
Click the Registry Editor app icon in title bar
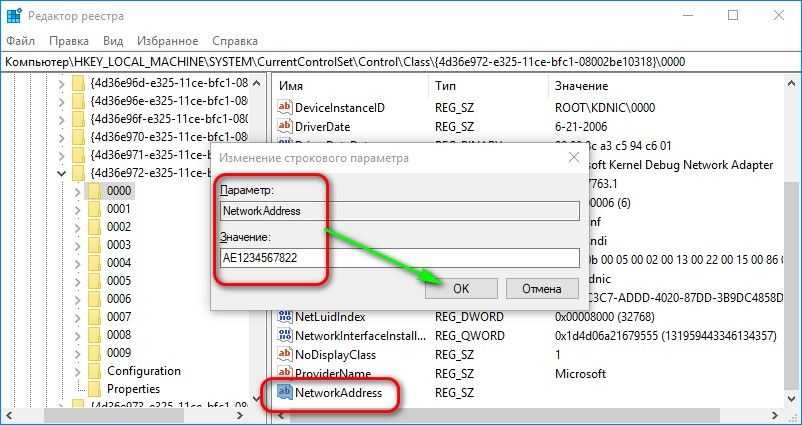click(x=14, y=16)
